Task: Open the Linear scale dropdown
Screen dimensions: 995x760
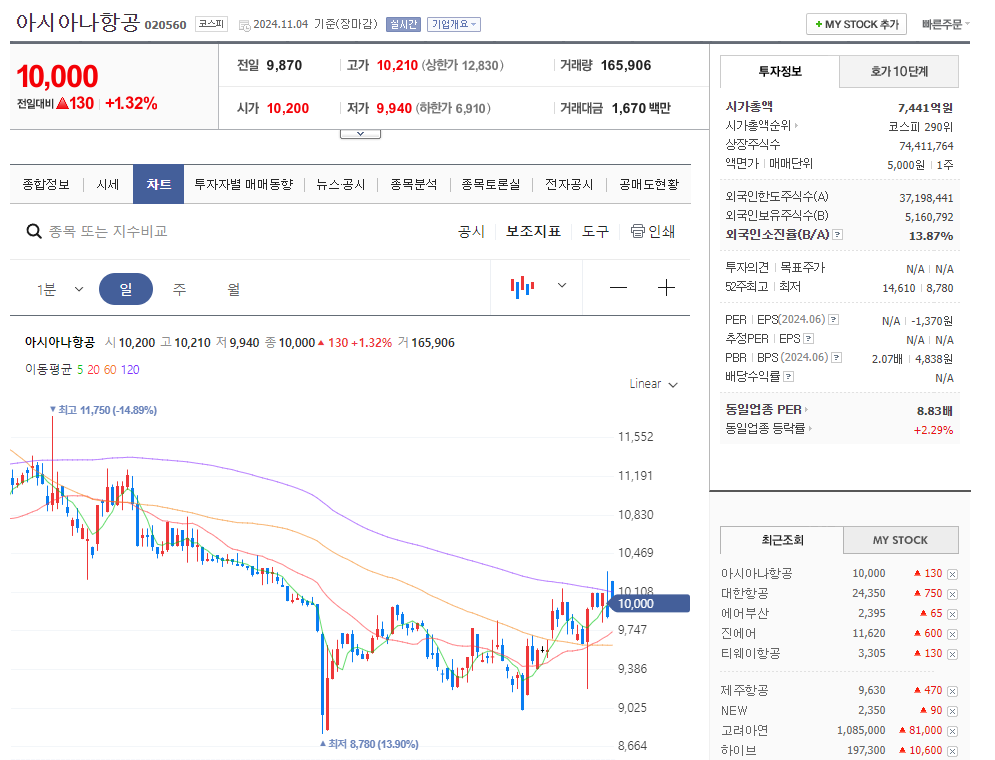Action: point(654,384)
